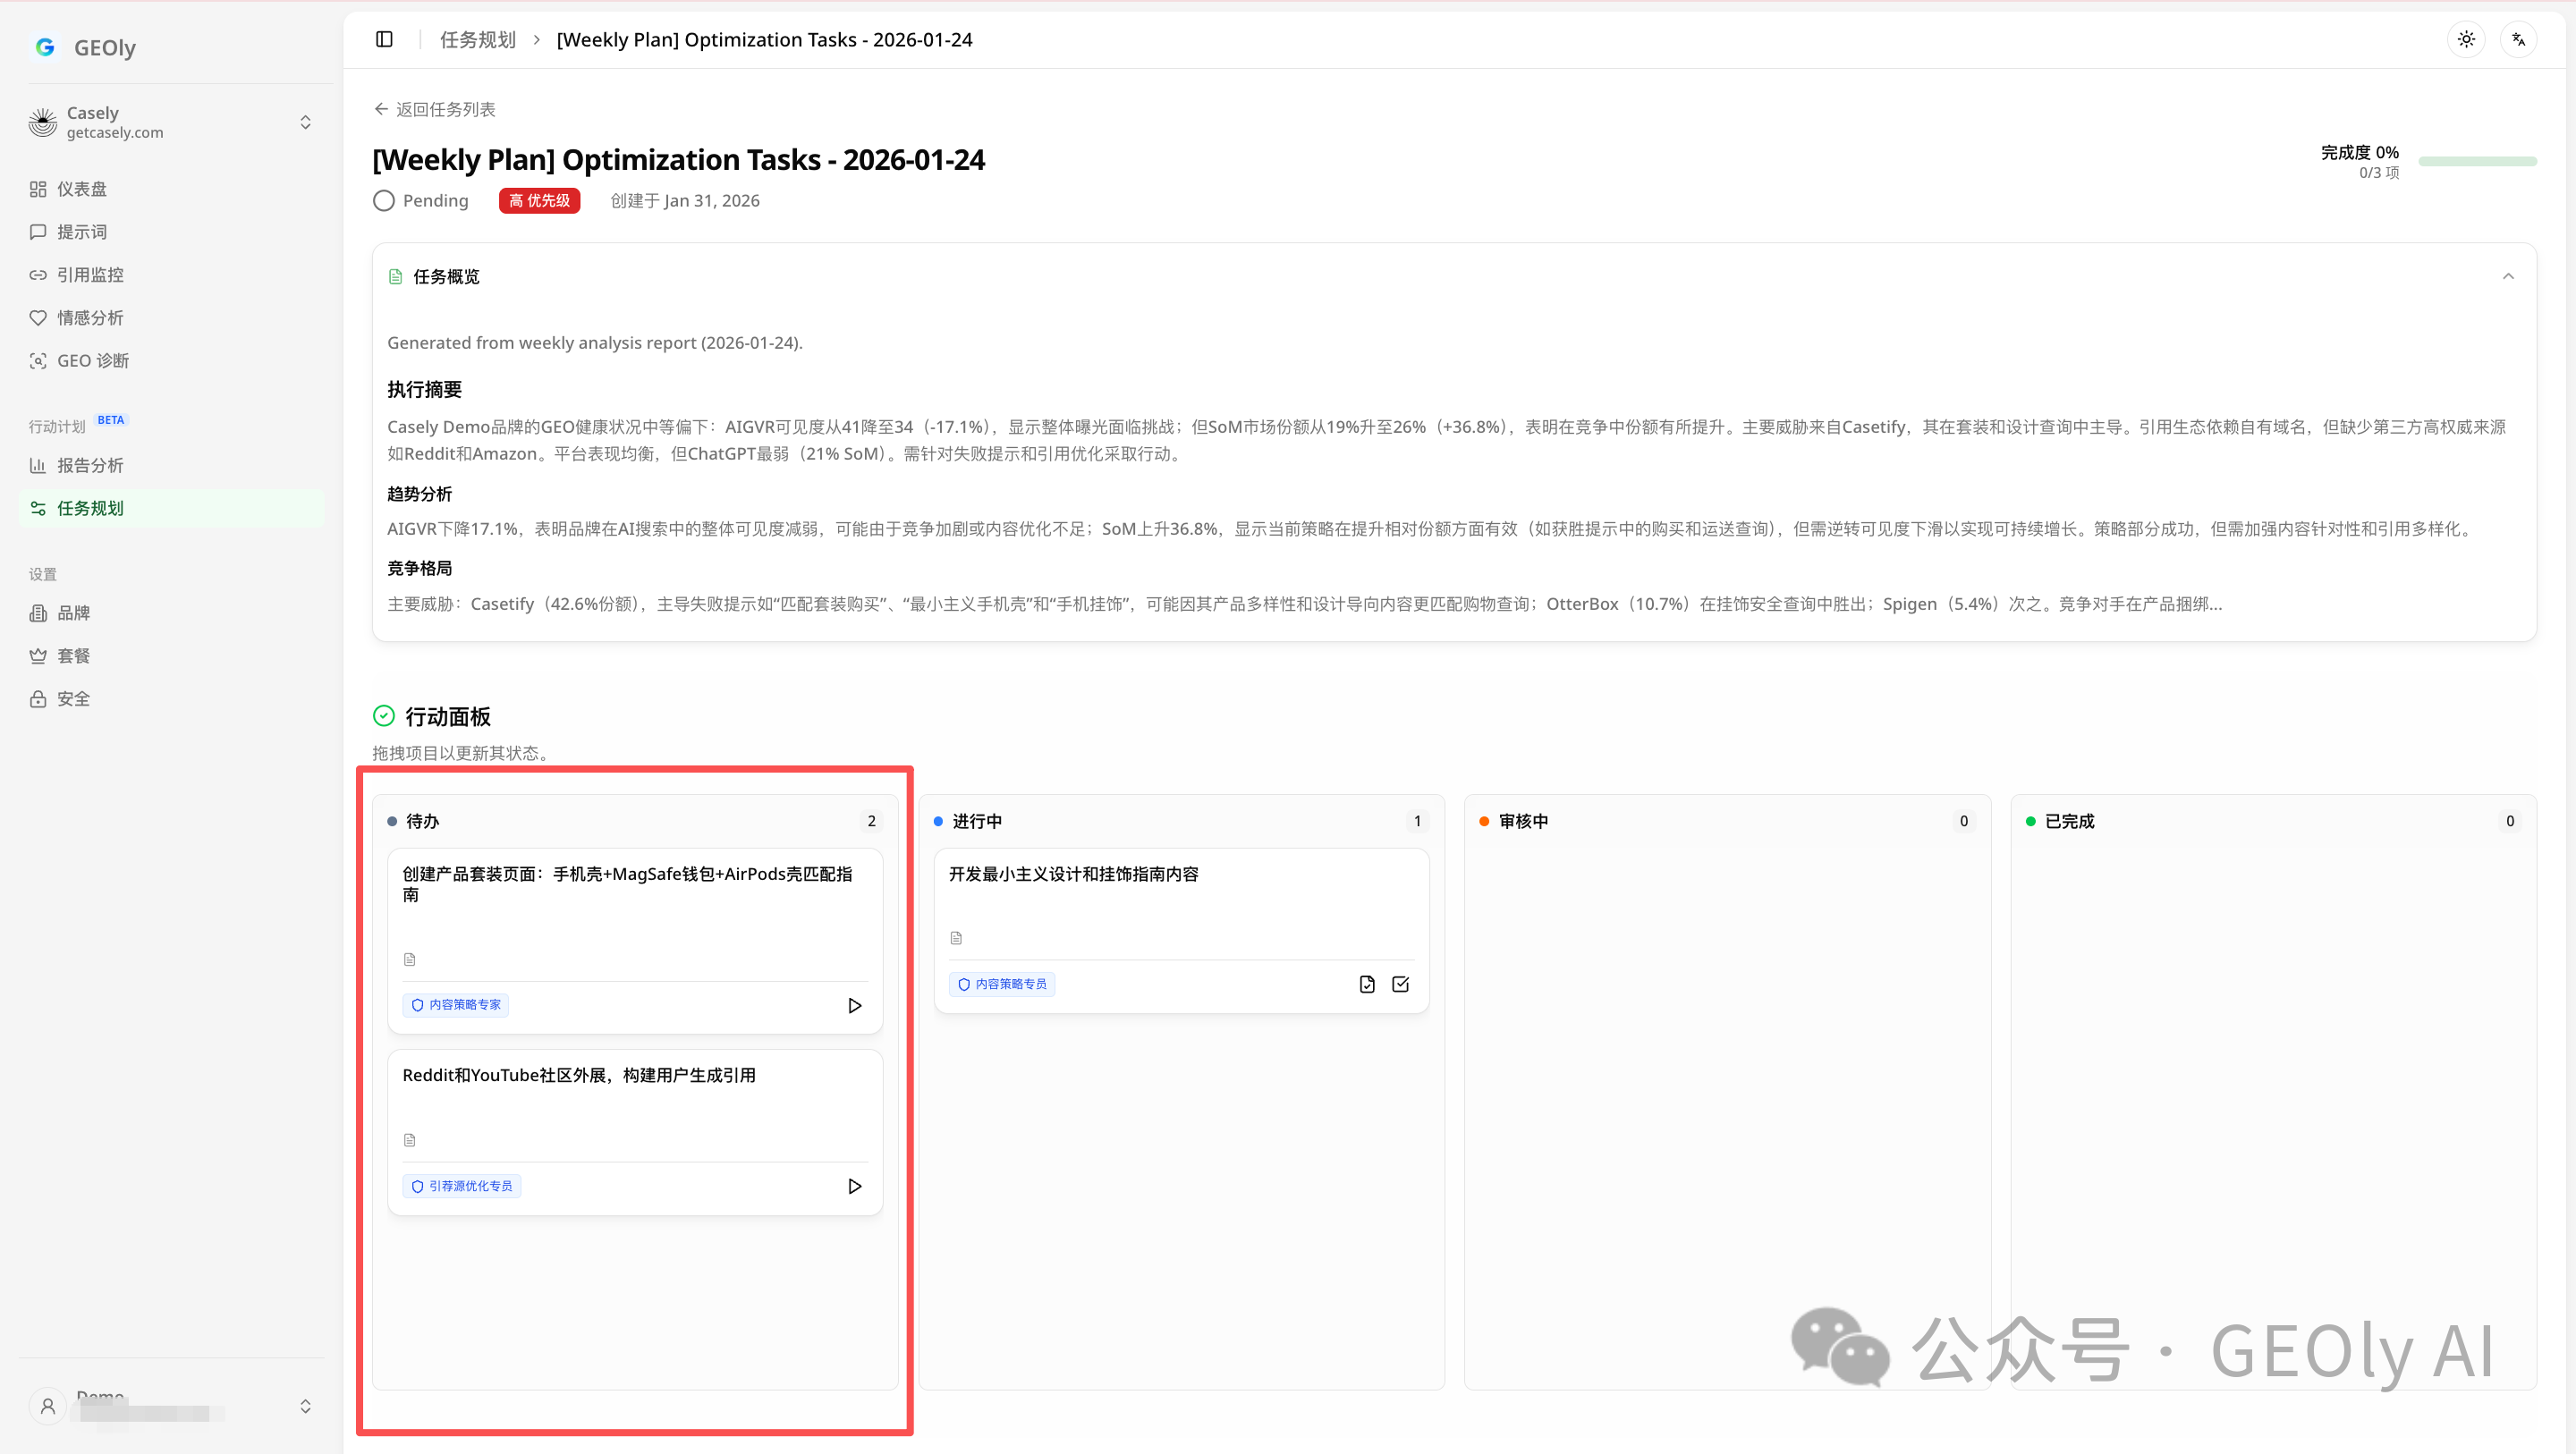This screenshot has height=1454, width=2576.
Task: Click the 内容策略专员 tag
Action: 1002,984
